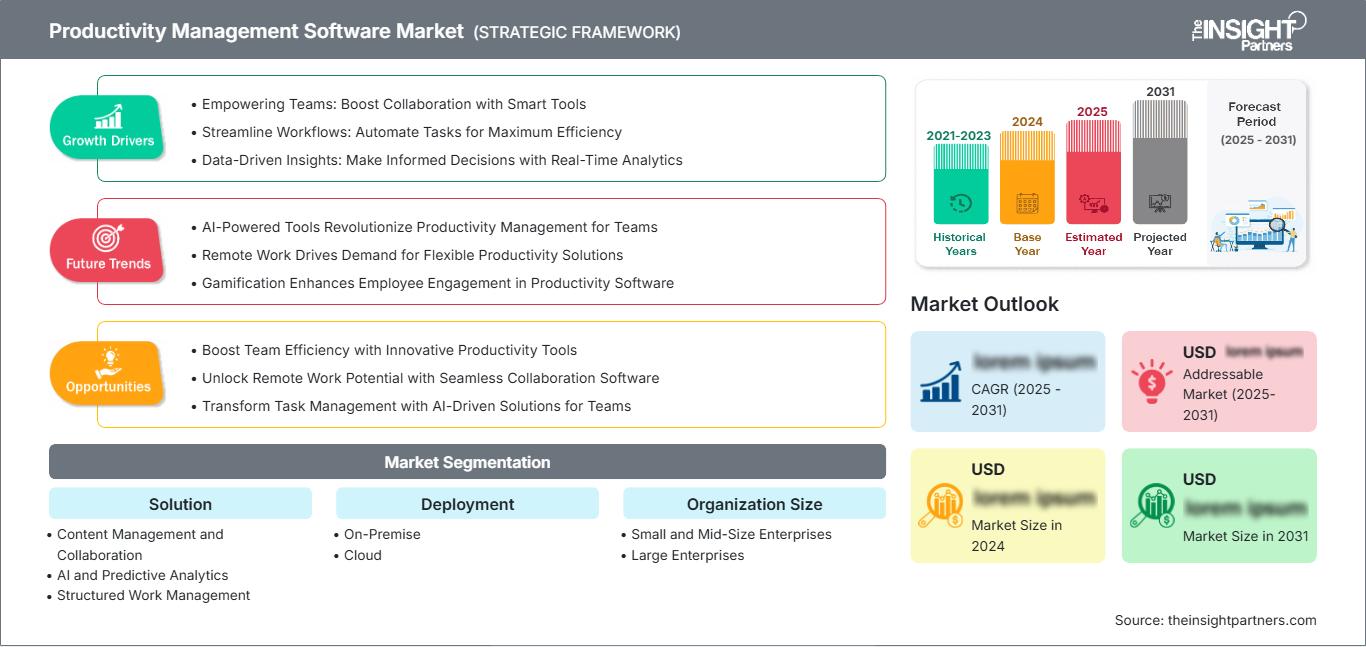Open the Organization Size segment header
This screenshot has width=1366, height=647.
[x=754, y=504]
